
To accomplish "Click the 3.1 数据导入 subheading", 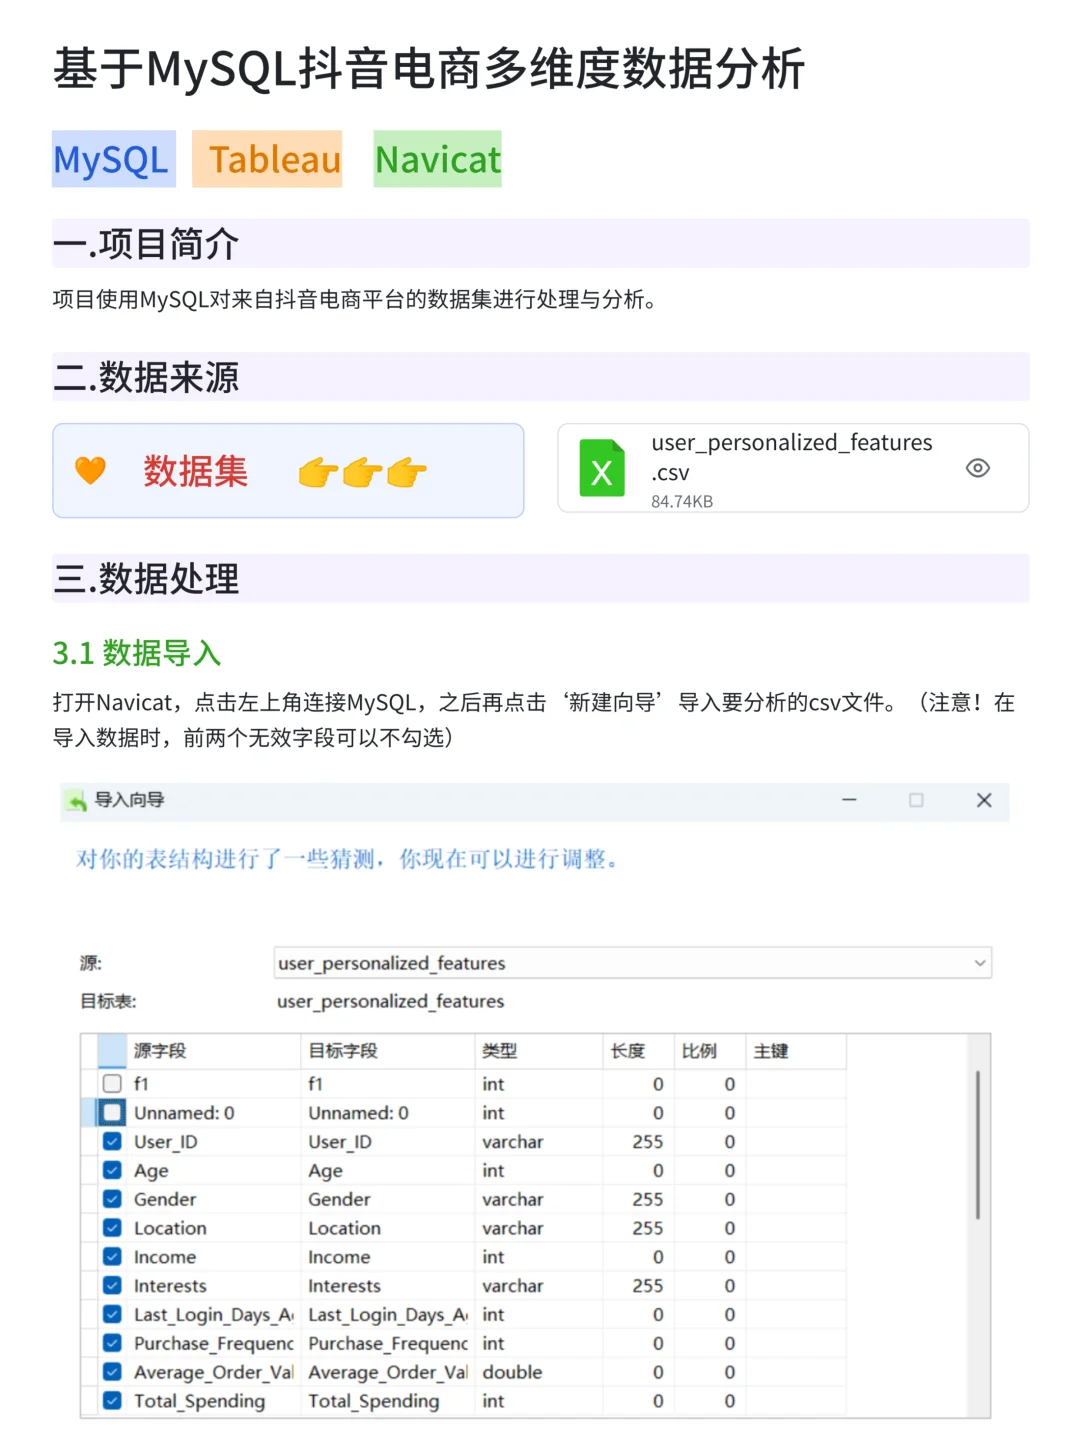I will 137,653.
